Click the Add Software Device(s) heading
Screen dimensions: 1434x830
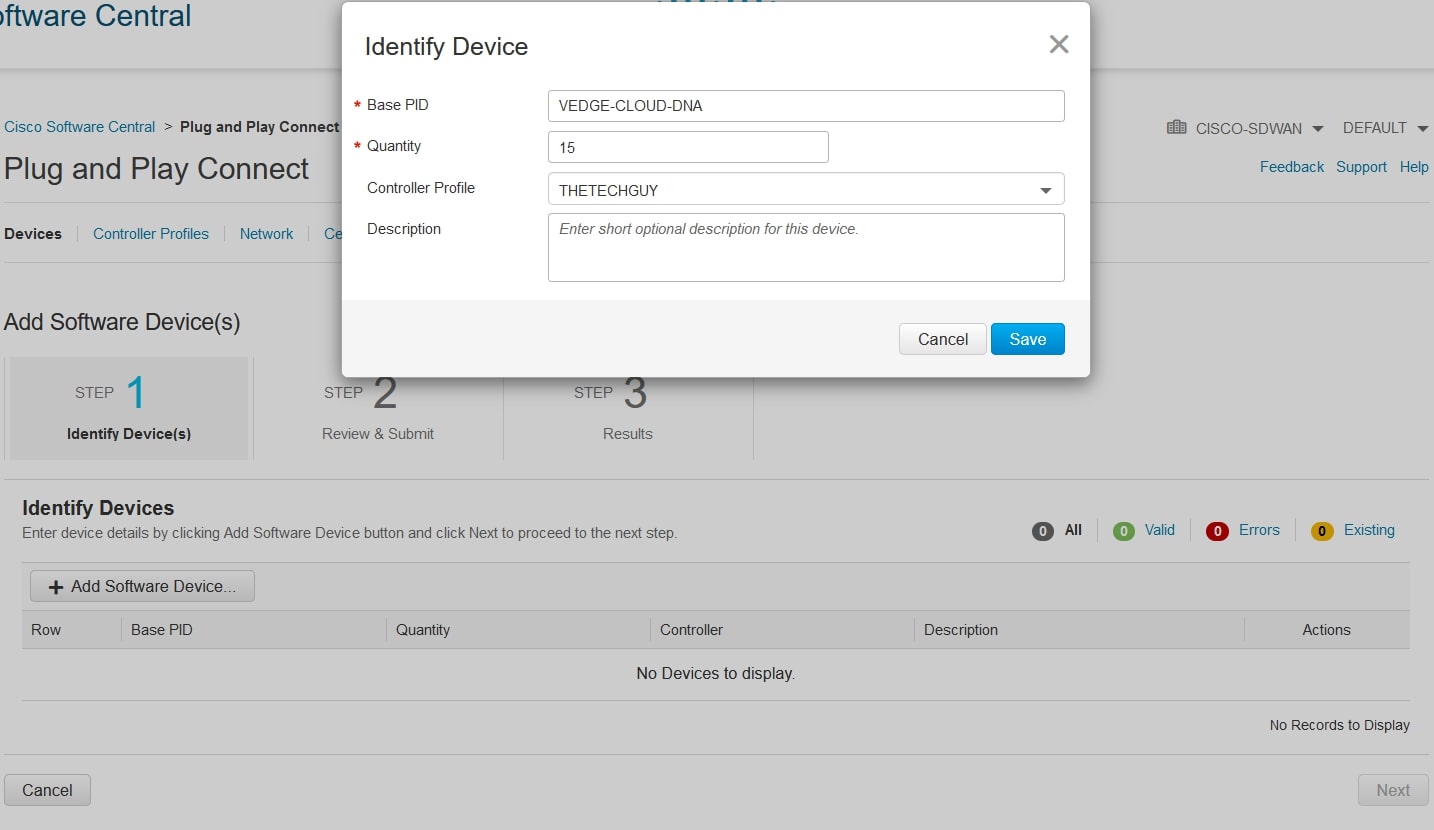tap(122, 322)
